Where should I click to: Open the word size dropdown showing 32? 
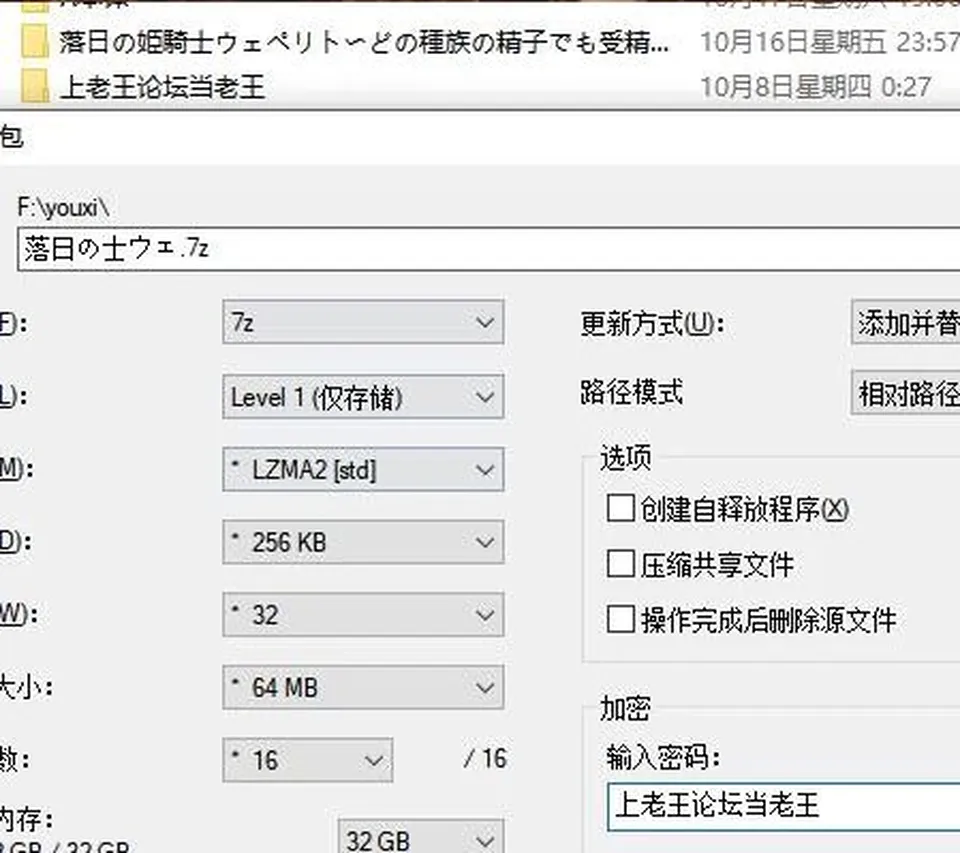[x=363, y=614]
